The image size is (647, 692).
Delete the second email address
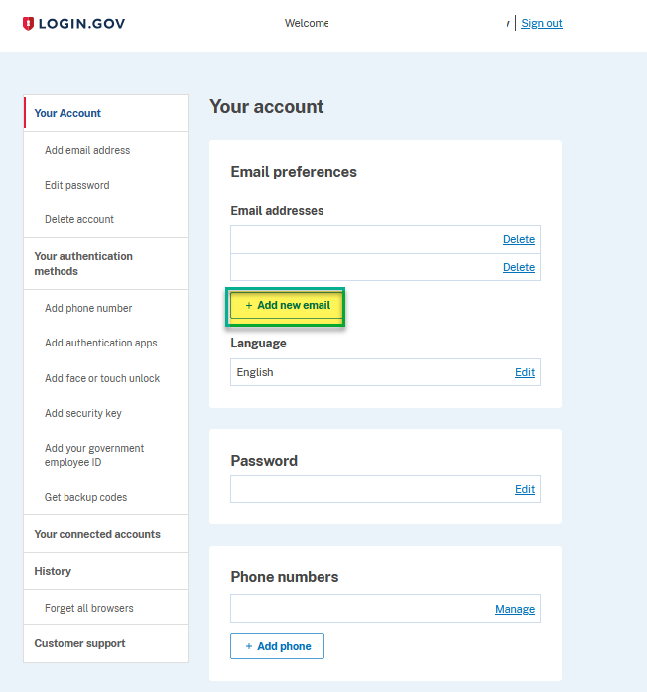[x=518, y=267]
